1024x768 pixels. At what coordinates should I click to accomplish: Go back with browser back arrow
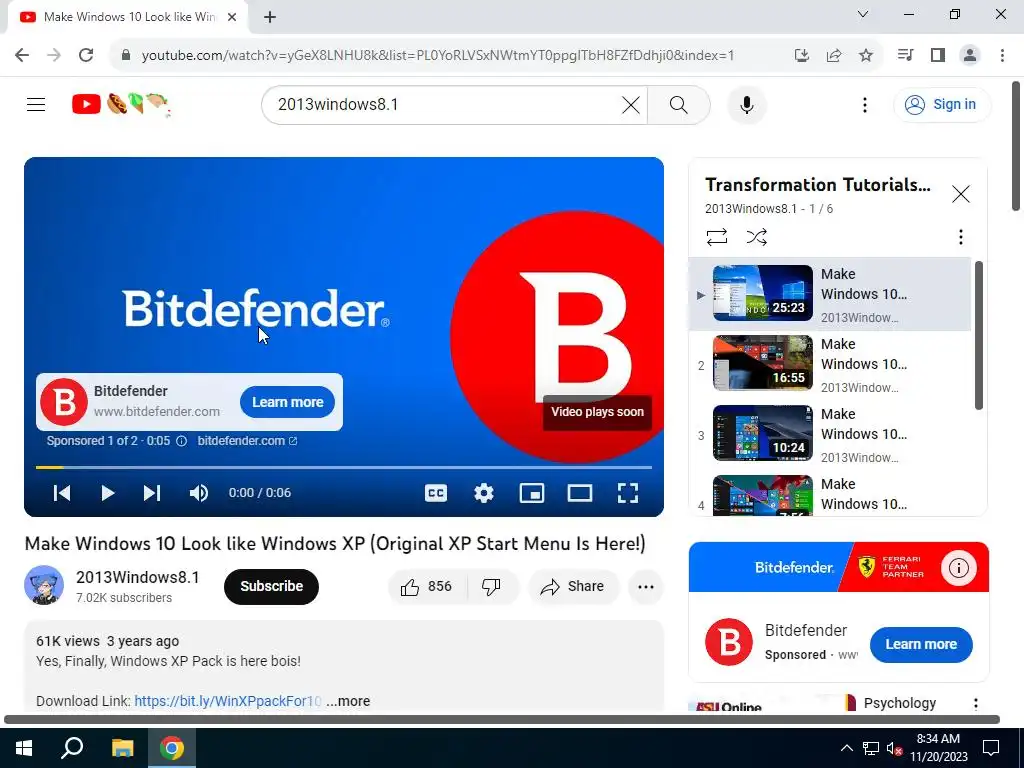tap(22, 55)
